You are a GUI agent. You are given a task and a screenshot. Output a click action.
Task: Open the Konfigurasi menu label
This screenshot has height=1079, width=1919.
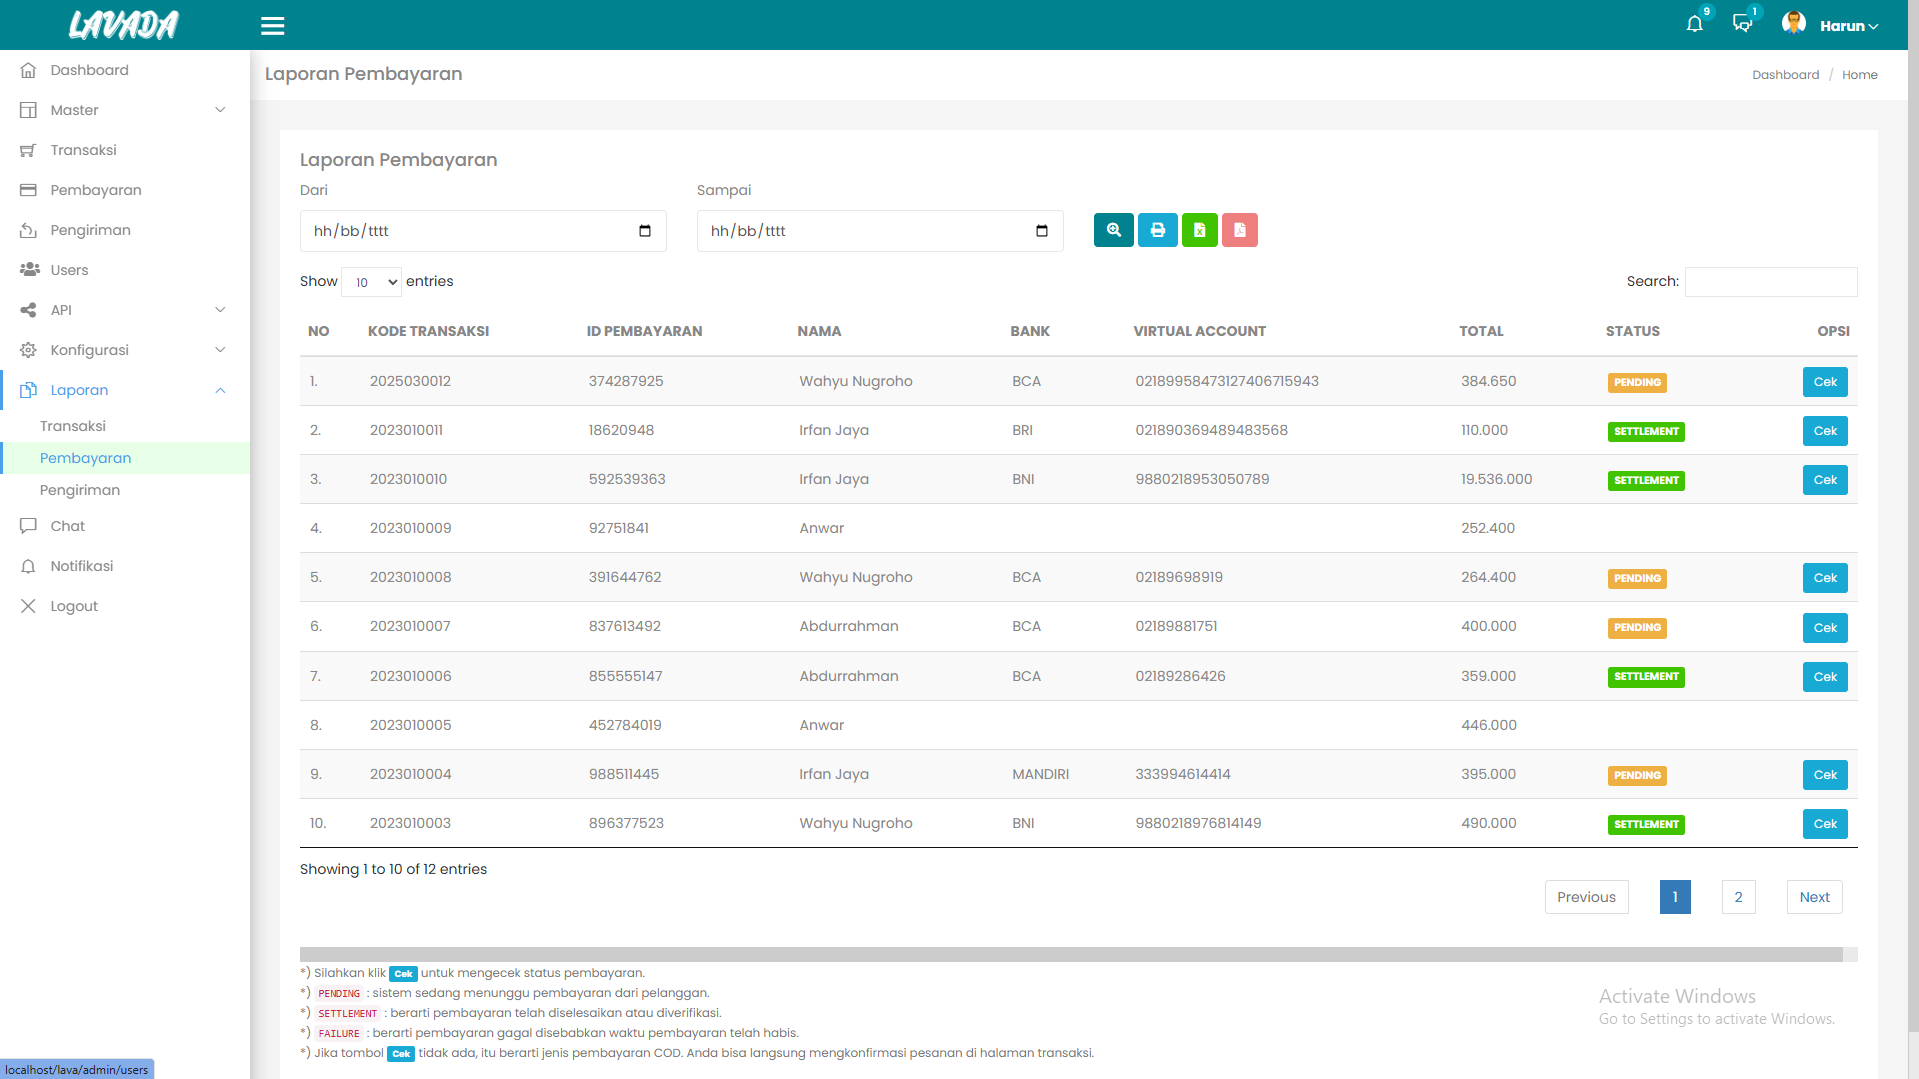90,350
